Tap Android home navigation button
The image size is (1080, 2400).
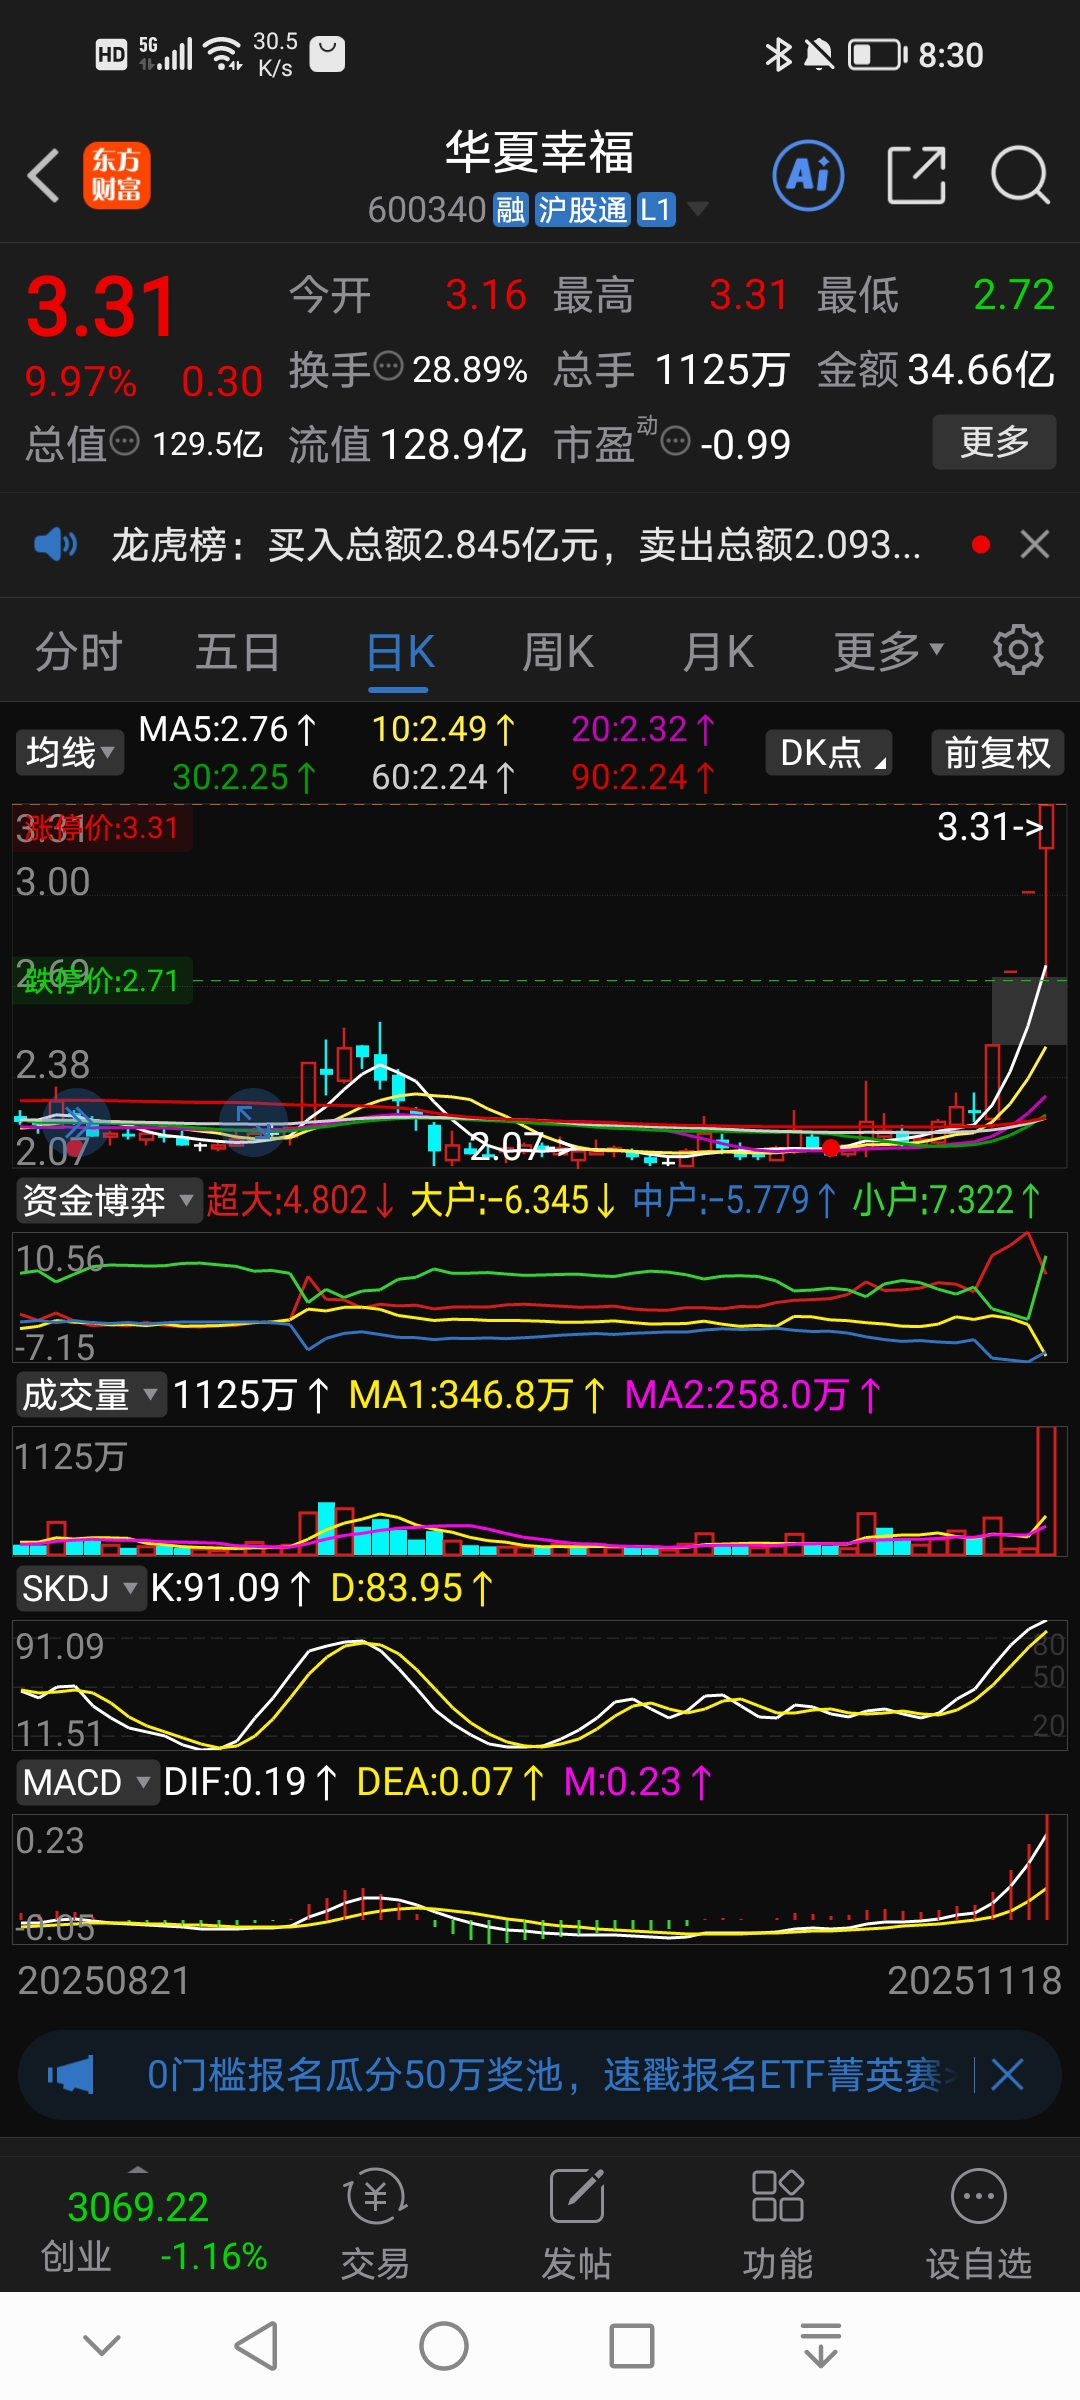[443, 2346]
